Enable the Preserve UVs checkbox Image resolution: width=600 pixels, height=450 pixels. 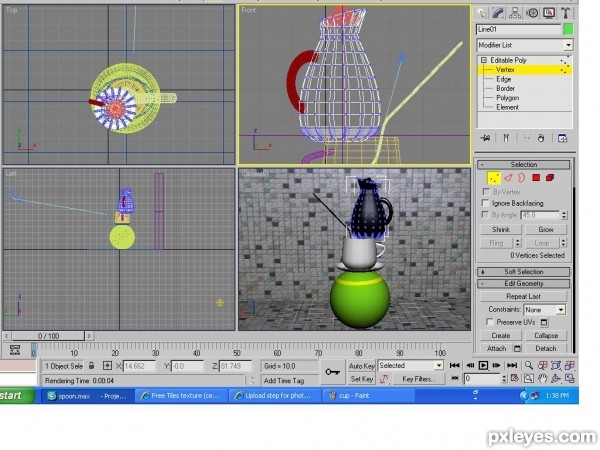point(489,322)
